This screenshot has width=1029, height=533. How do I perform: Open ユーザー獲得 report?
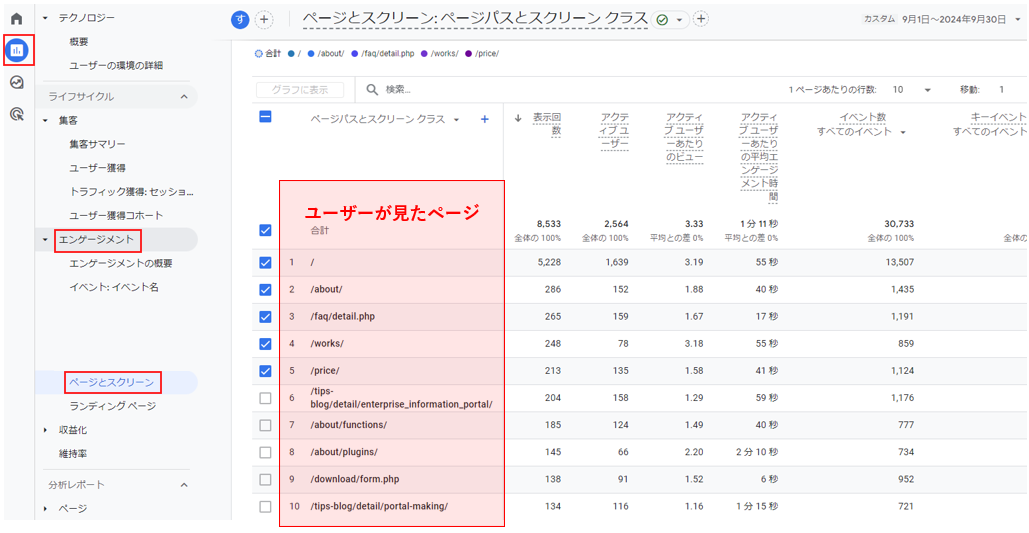pos(97,168)
